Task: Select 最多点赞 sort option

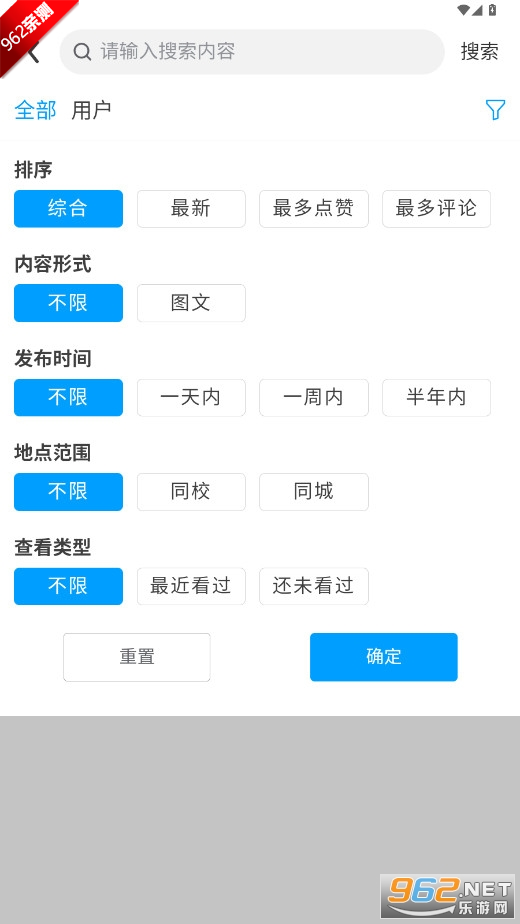Action: click(x=314, y=209)
